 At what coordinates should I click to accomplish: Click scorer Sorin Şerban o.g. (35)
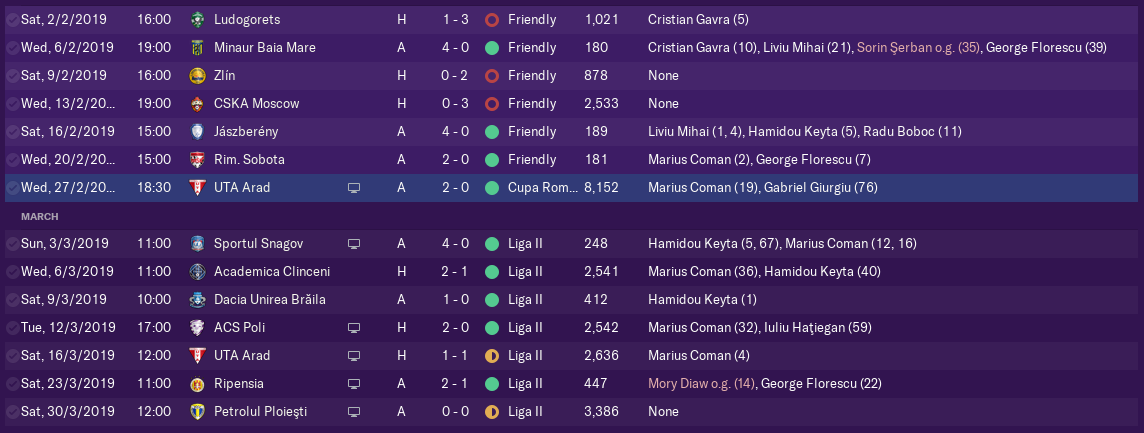pyautogui.click(x=918, y=47)
